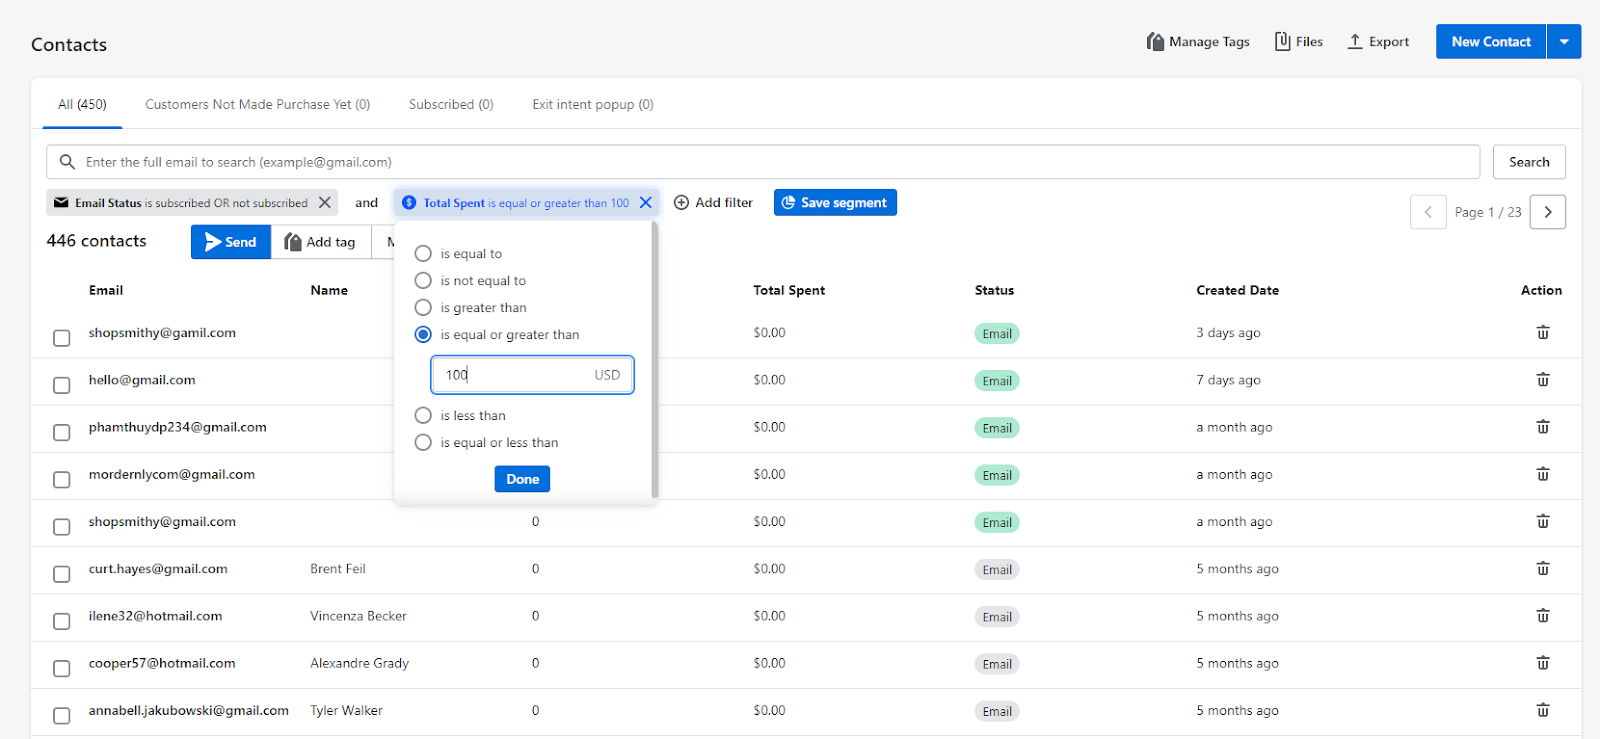The height and width of the screenshot is (739, 1600).
Task: Delete the hello@gmail.com contact
Action: (x=1542, y=380)
